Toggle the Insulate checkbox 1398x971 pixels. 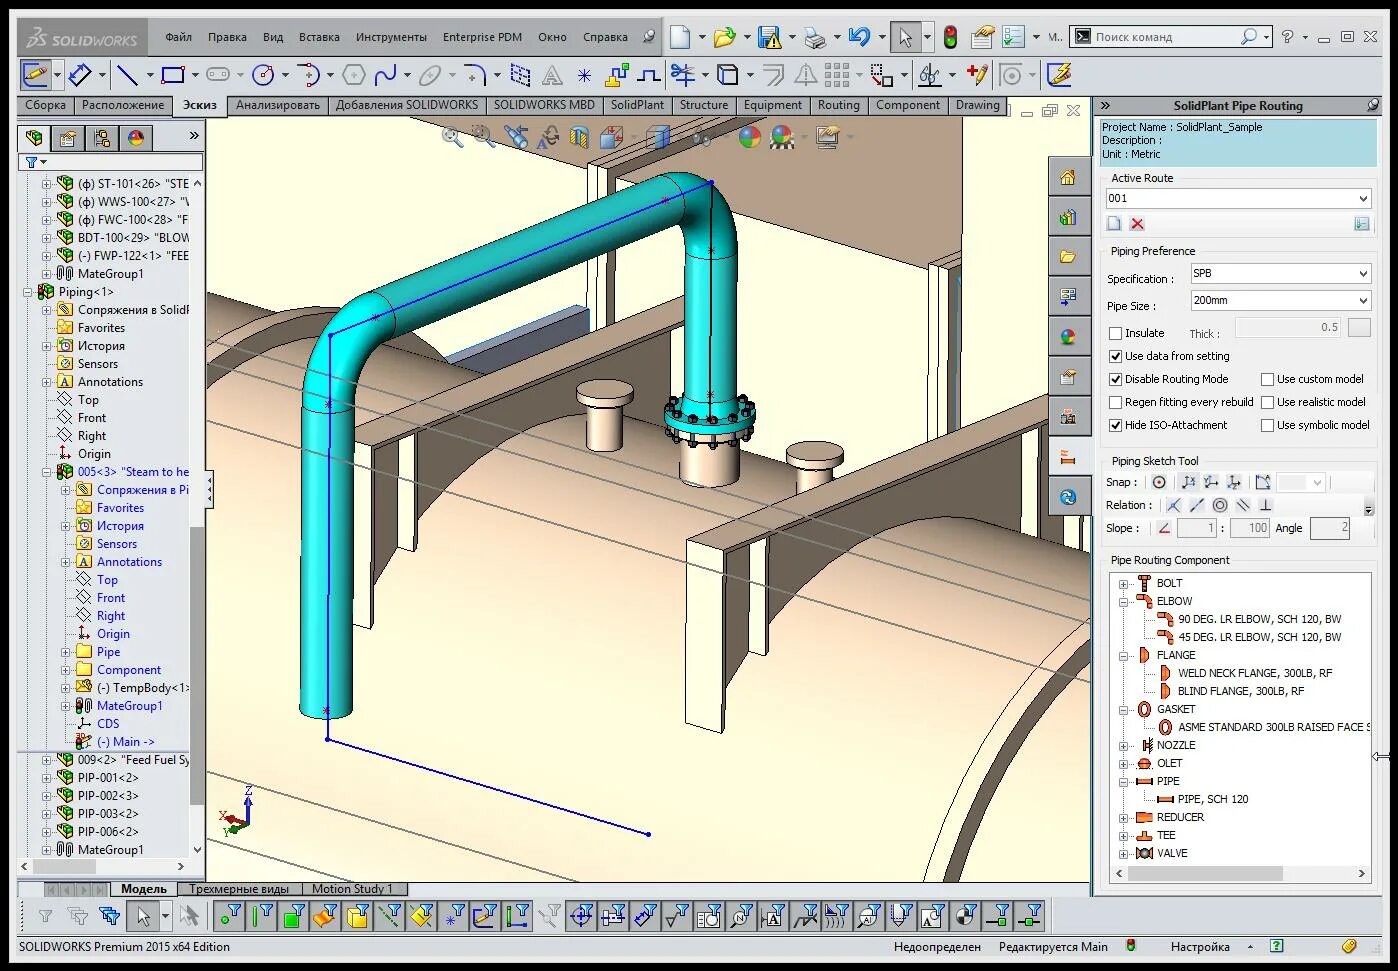click(x=1116, y=333)
